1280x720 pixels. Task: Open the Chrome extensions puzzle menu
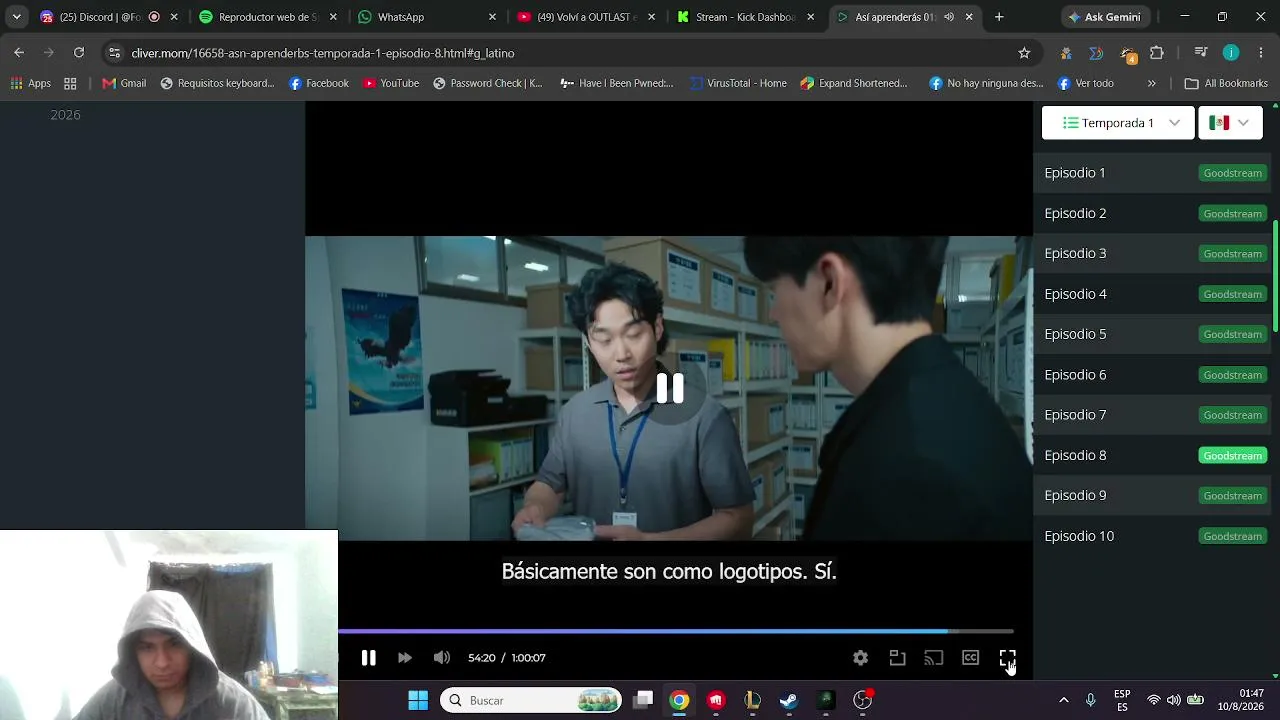[x=1157, y=53]
